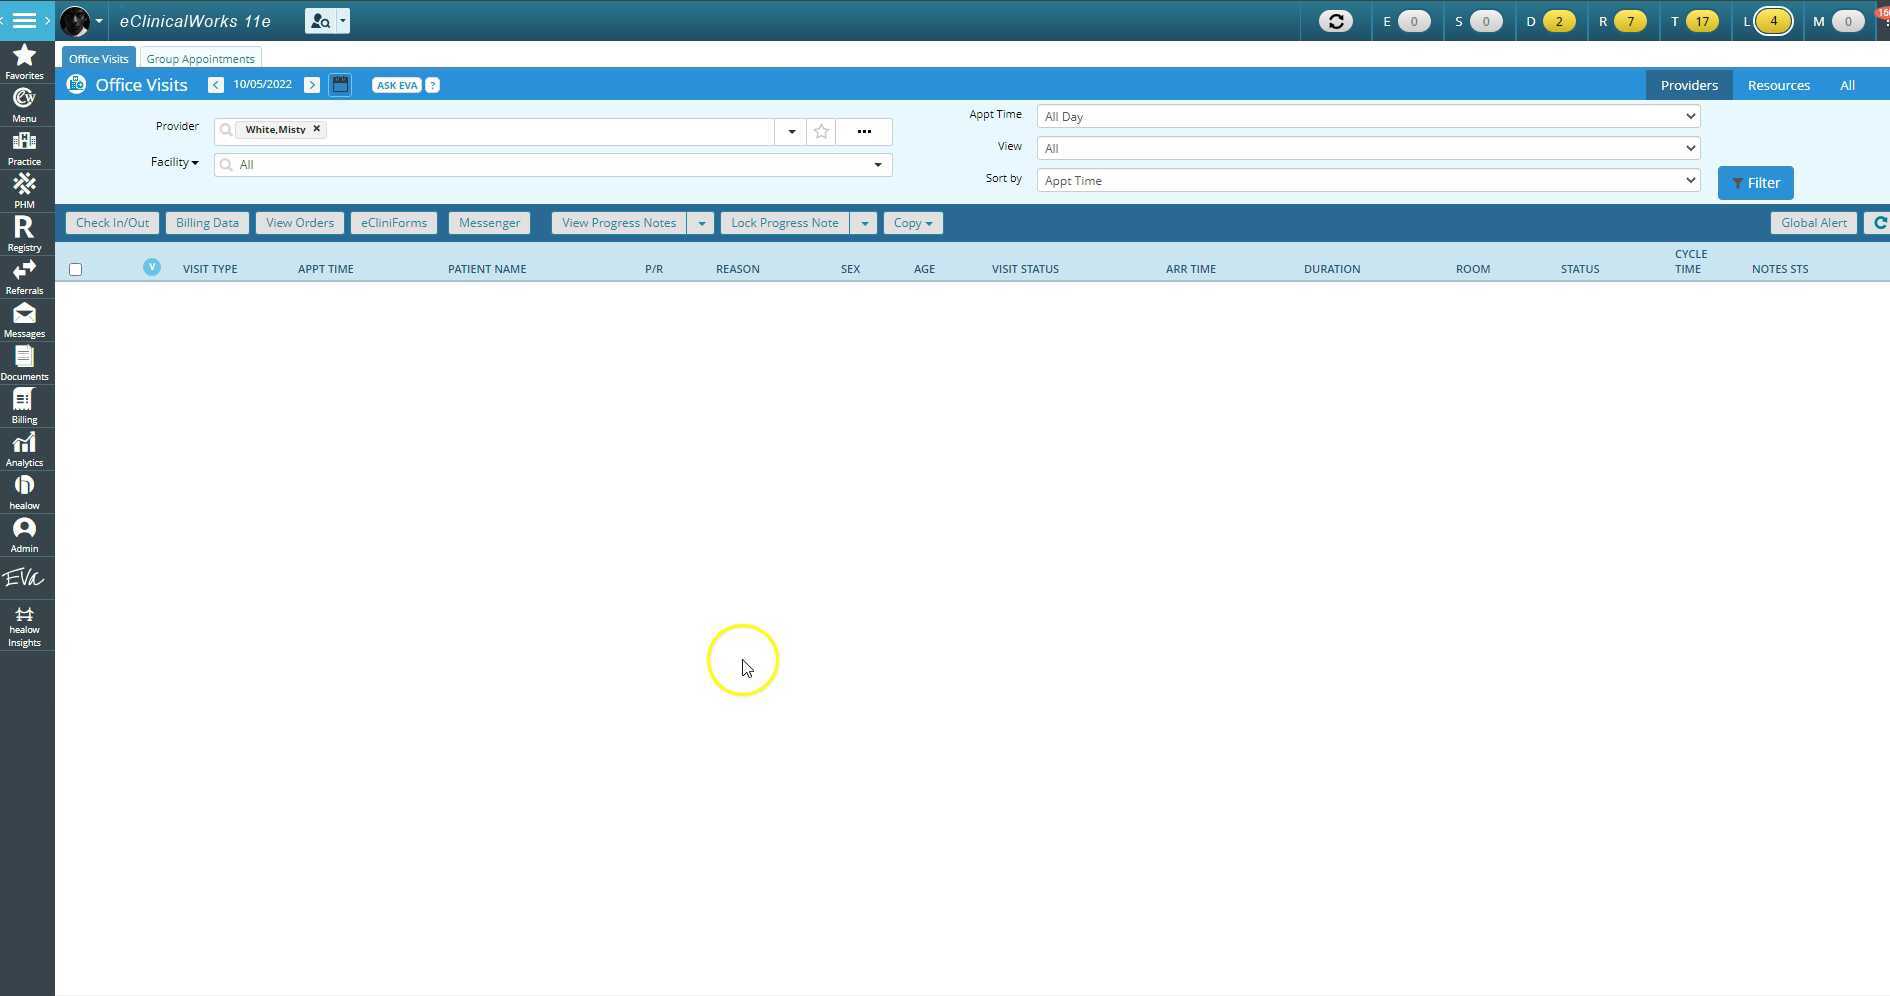This screenshot has height=996, width=1890.
Task: Switch to the Group Appointments tab
Action: (x=199, y=58)
